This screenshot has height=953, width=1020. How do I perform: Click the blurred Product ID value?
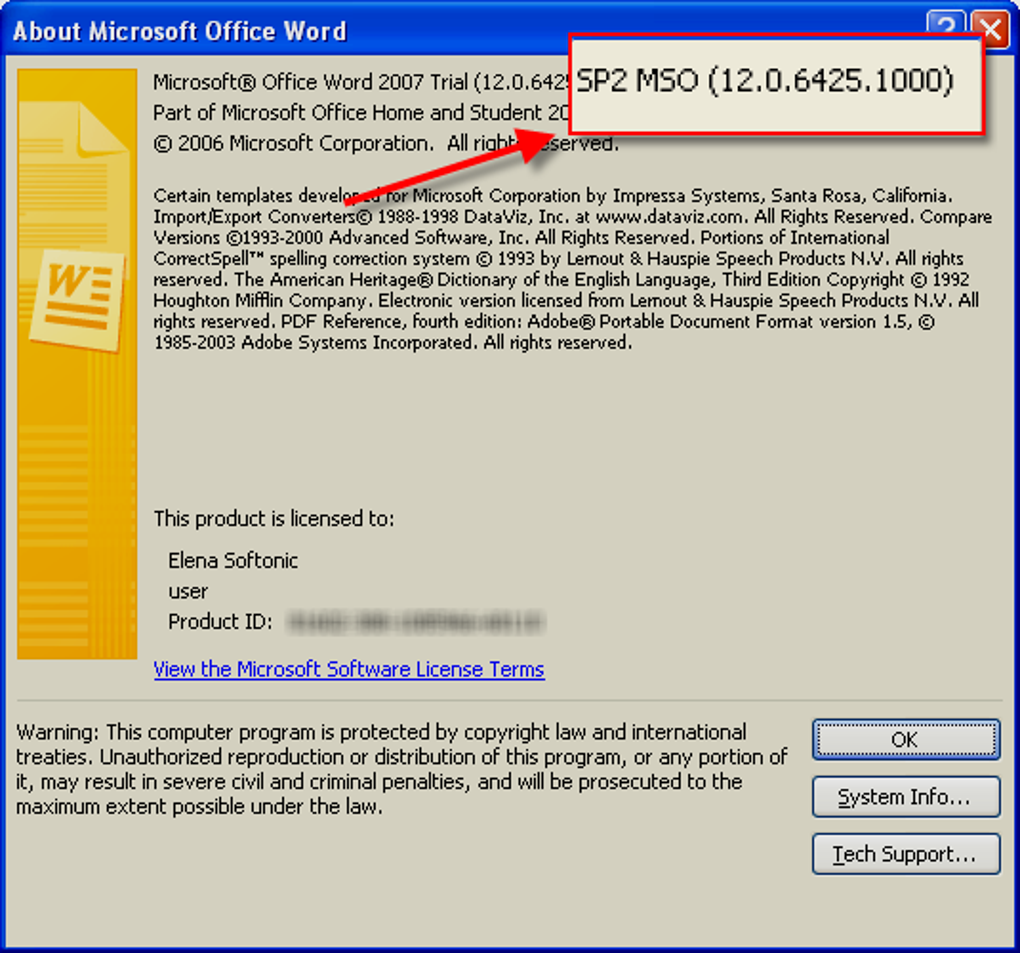point(415,622)
